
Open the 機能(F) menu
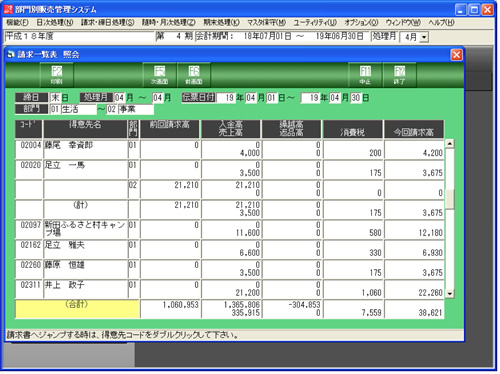(x=17, y=23)
